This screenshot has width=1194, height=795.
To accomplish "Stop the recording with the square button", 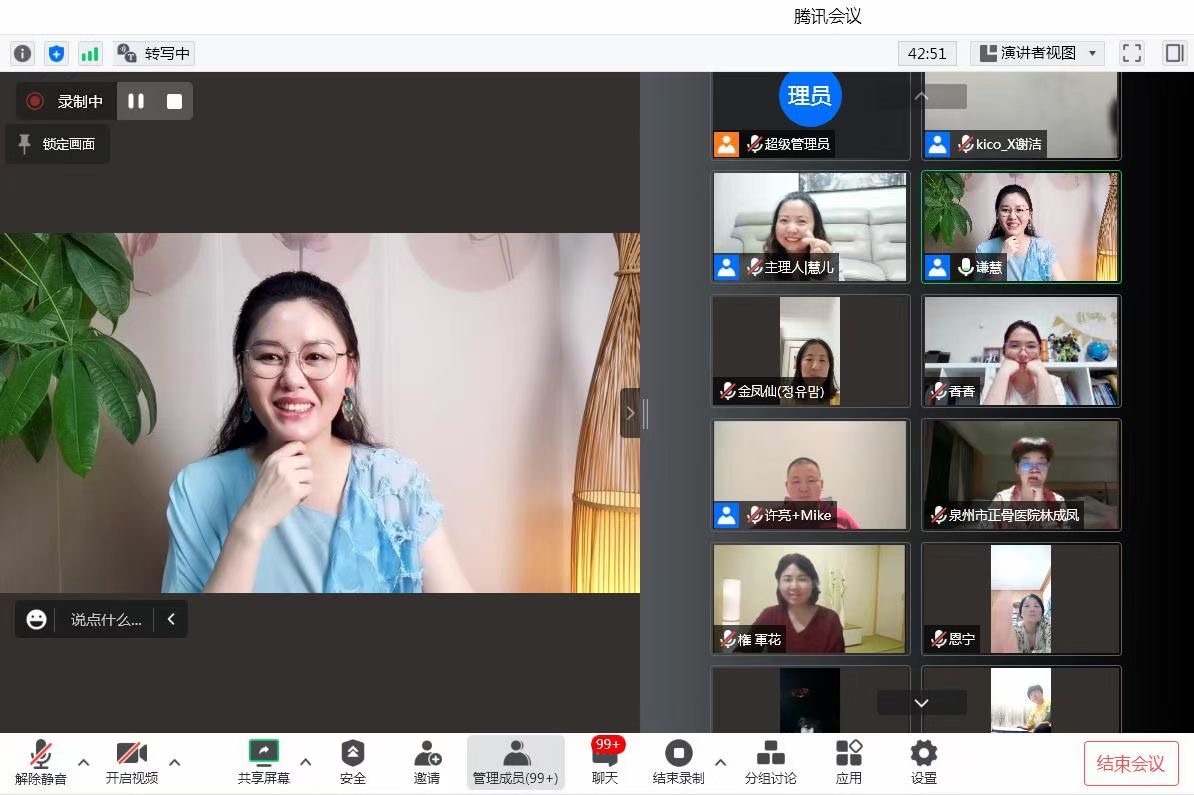I will point(174,101).
